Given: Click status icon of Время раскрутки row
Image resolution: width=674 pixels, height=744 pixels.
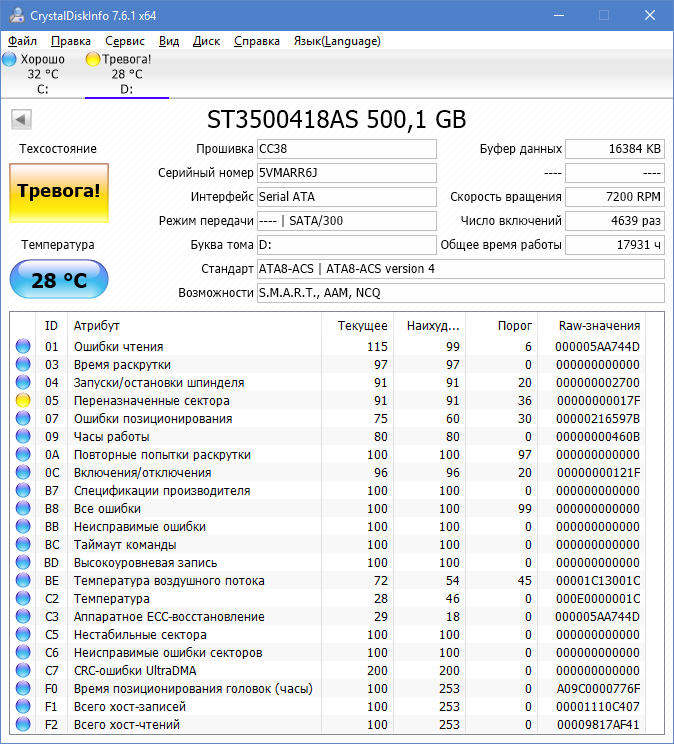Looking at the screenshot, I should [23, 364].
